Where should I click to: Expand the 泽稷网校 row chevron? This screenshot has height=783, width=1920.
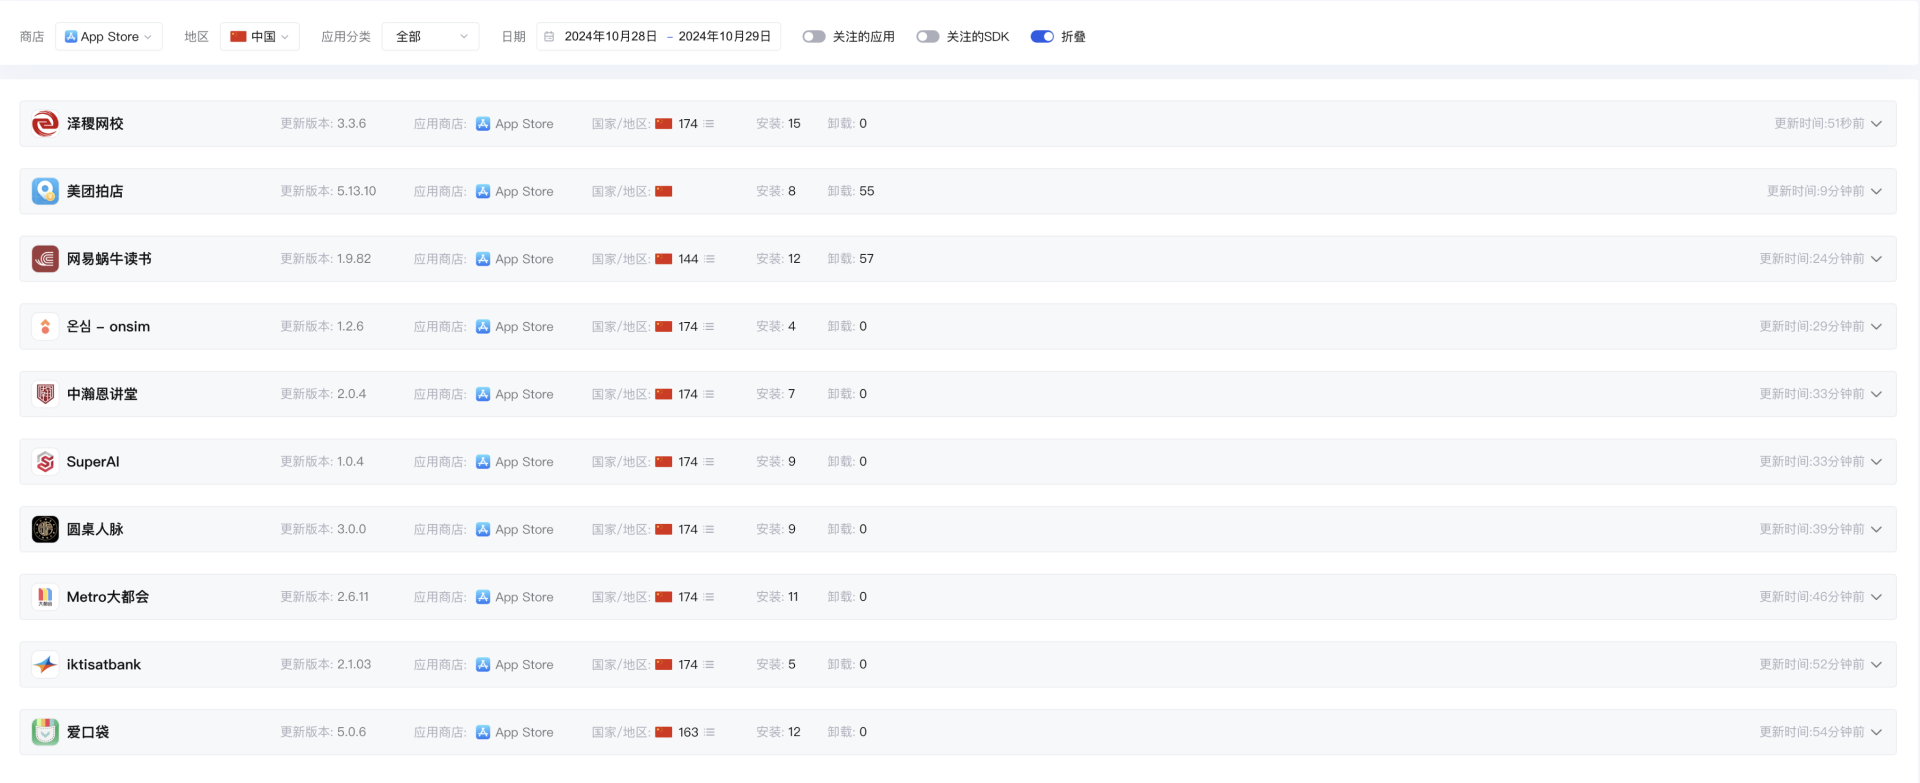click(1876, 124)
